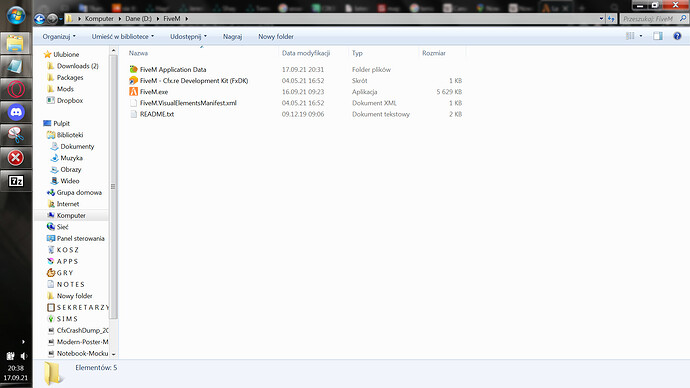Screen dimensions: 690x388
Task: Open Packages in favorites
Action: [x=70, y=77]
